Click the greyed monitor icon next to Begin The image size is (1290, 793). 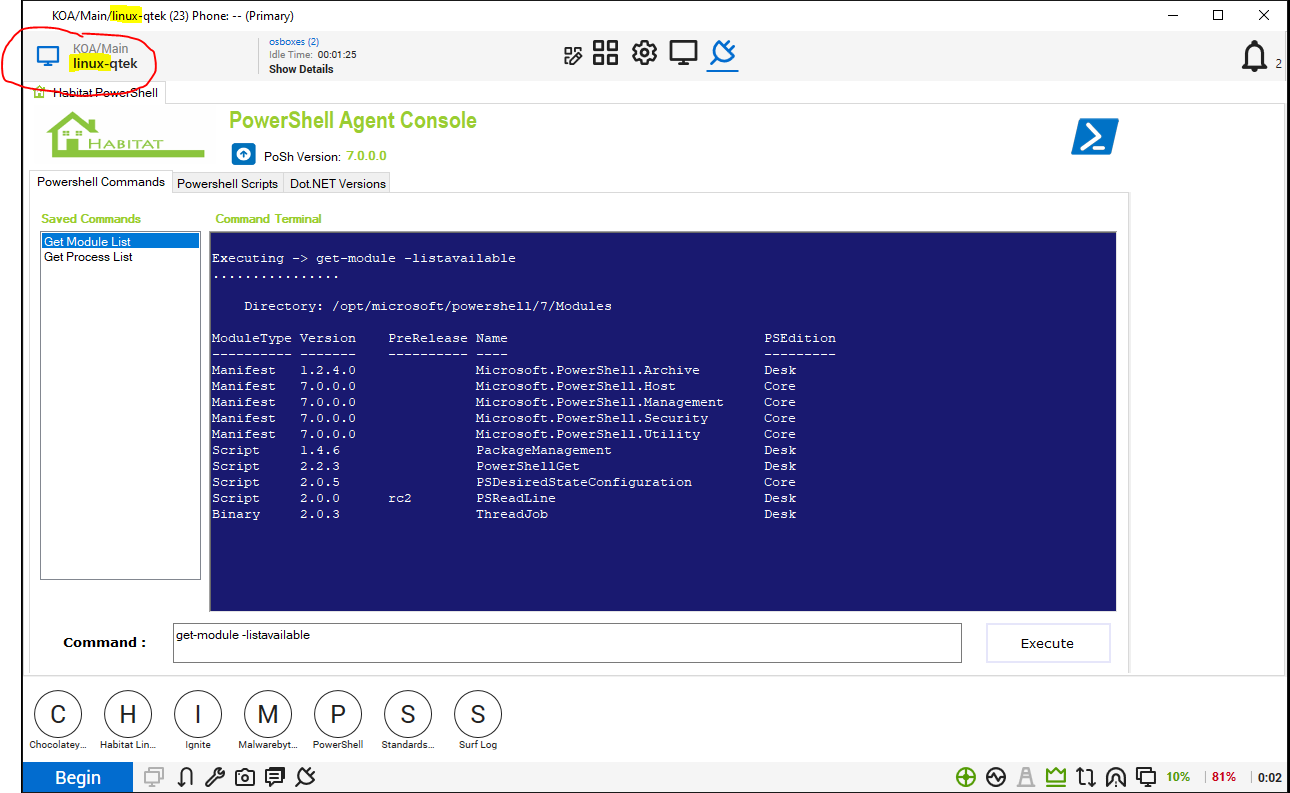point(154,777)
